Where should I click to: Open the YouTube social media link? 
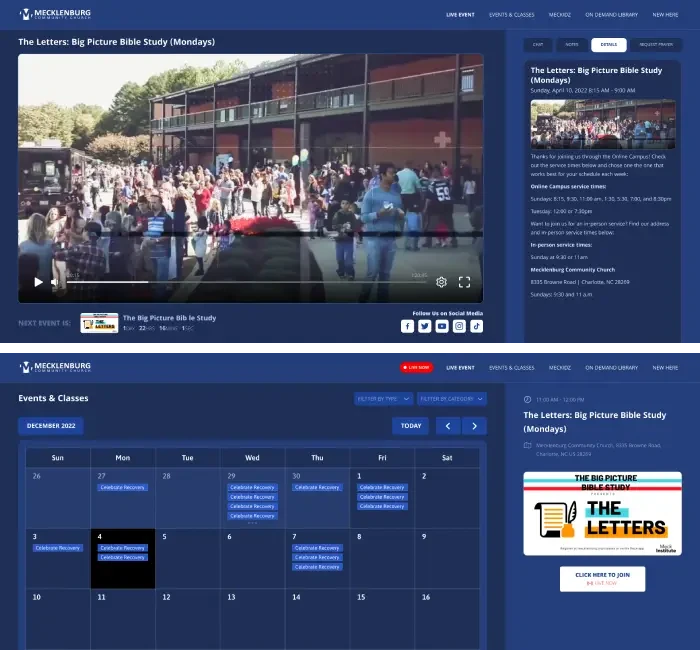pos(442,326)
